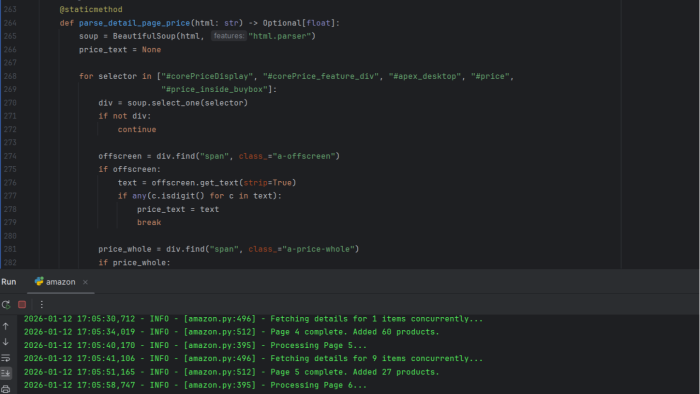
Task: Click 'if price_whole:' on line 282
Action: [x=134, y=262]
